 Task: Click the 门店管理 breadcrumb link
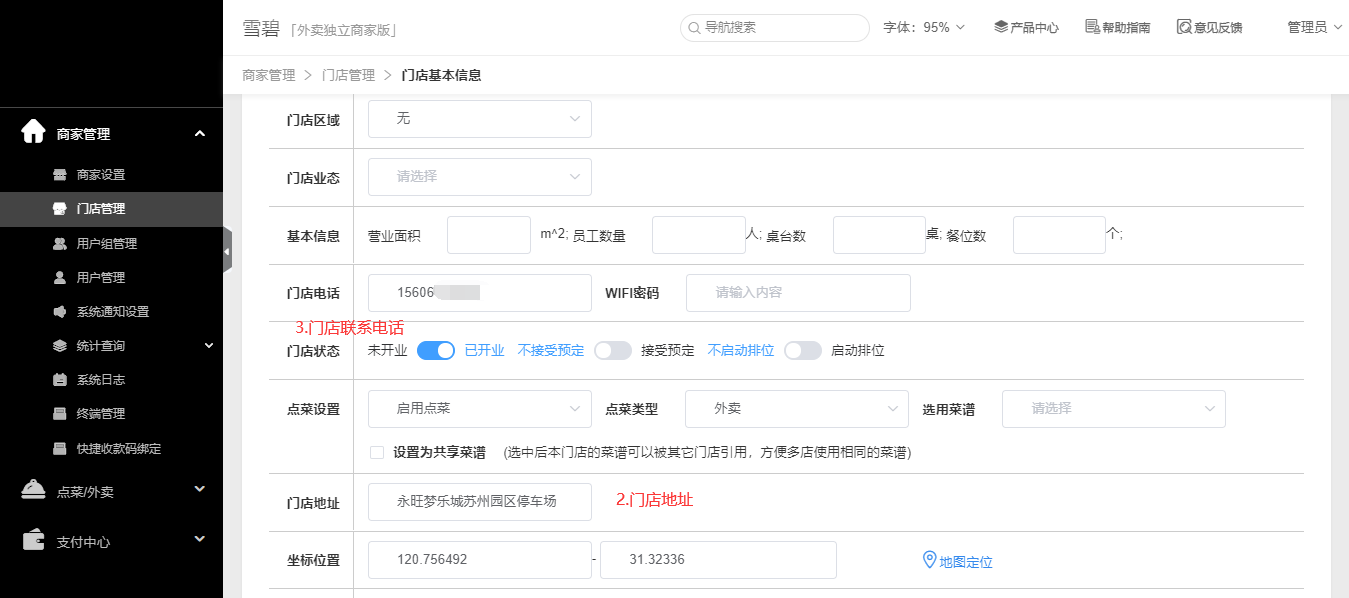pos(348,75)
